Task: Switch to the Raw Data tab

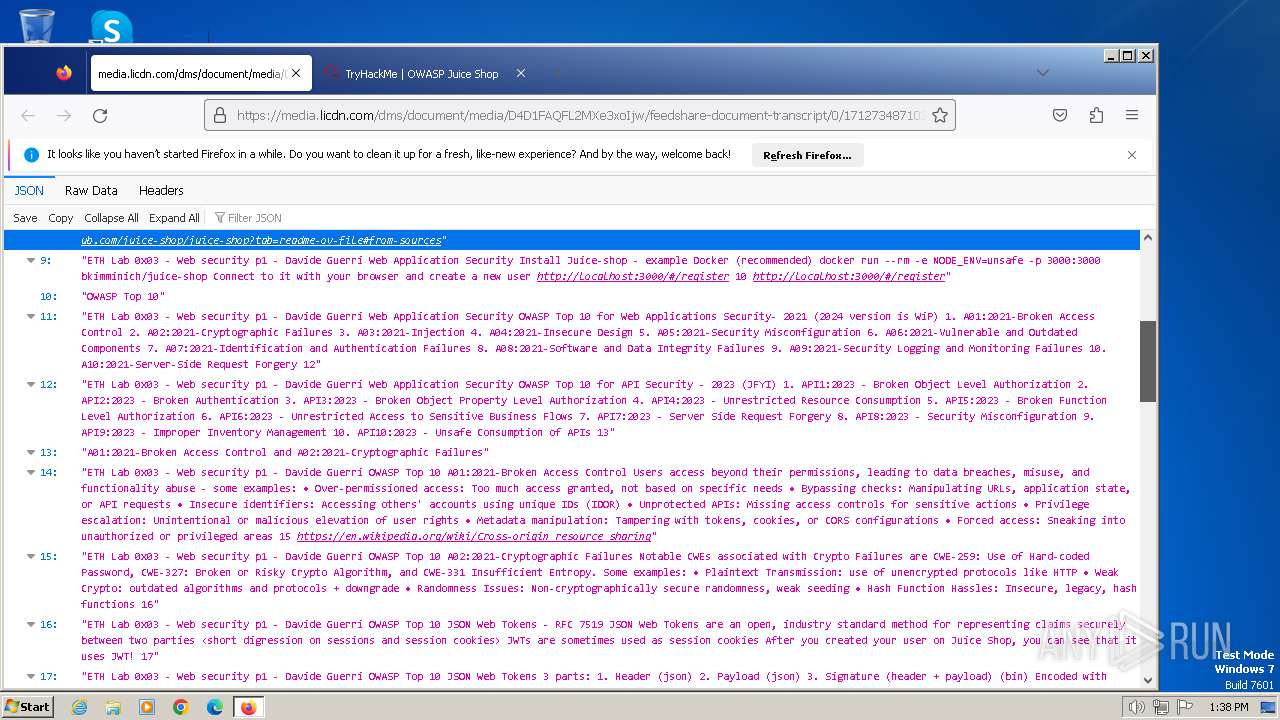Action: (x=91, y=190)
